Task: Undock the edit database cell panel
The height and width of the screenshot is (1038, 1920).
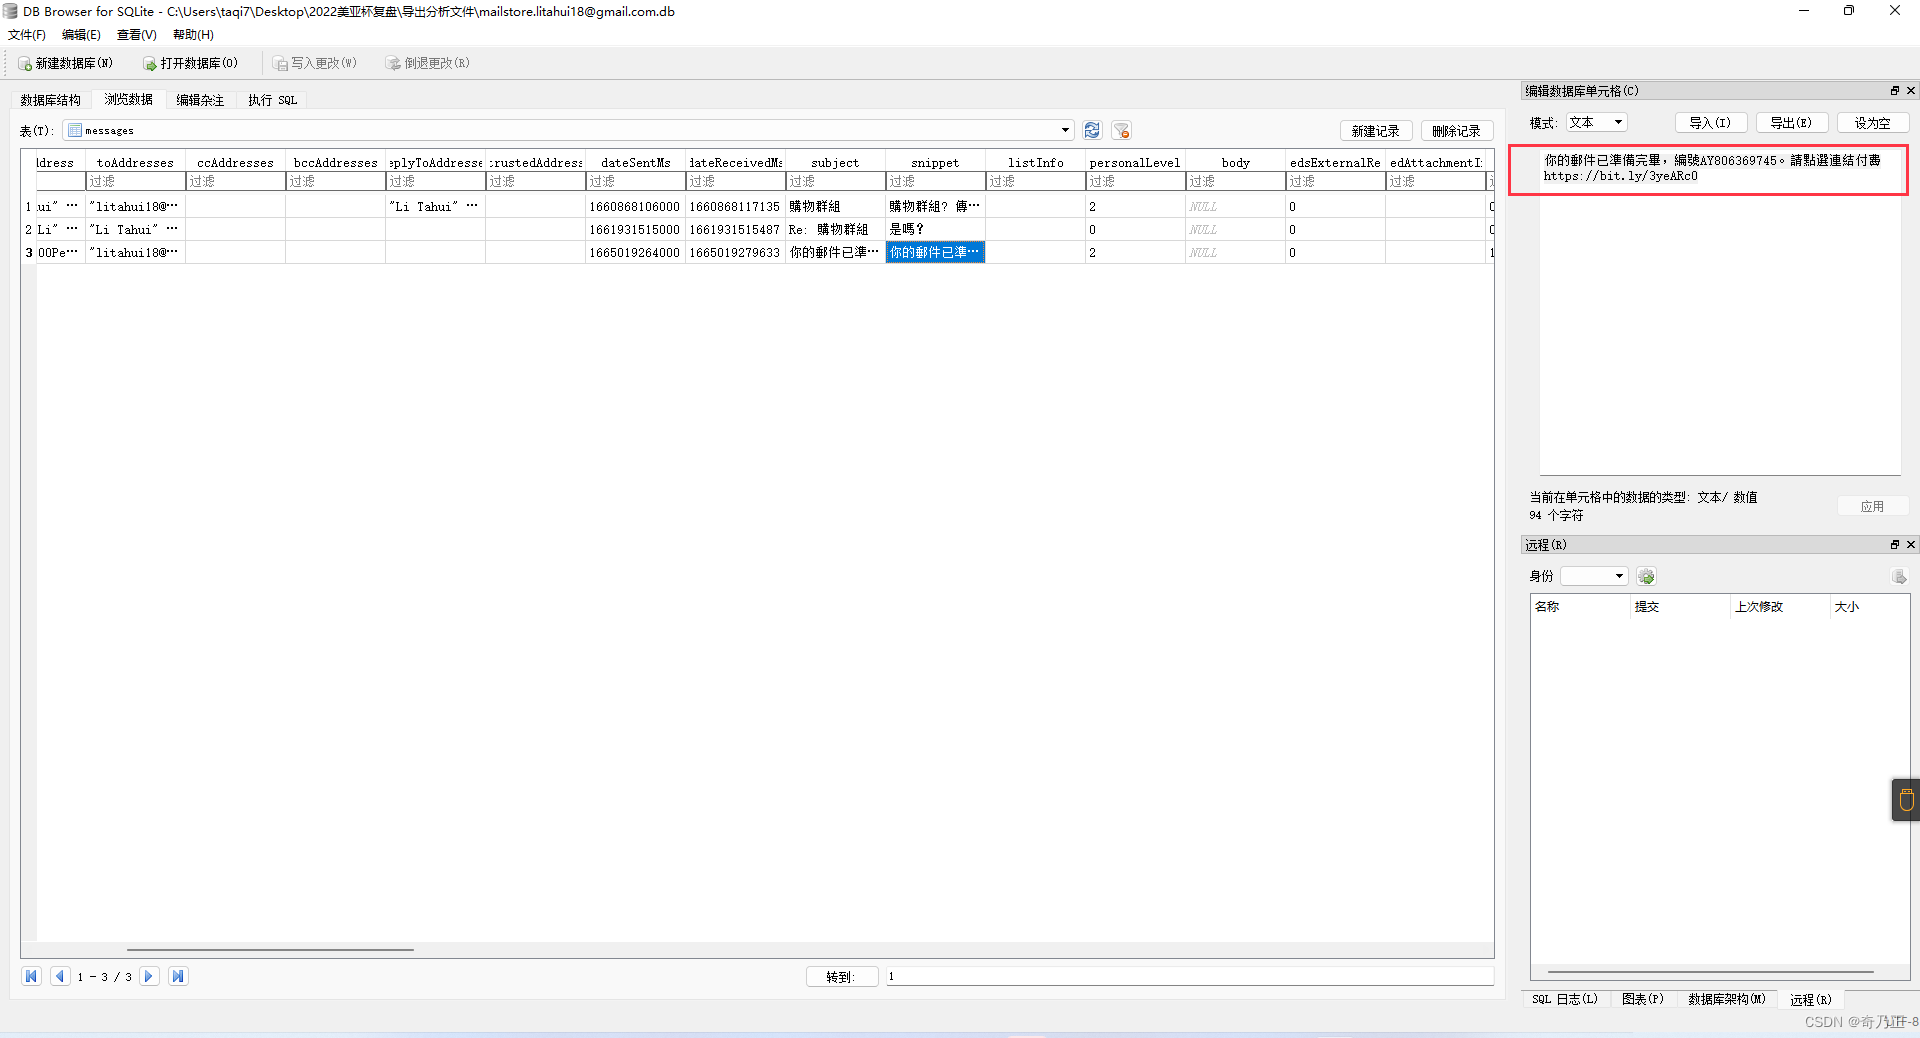Action: (x=1894, y=91)
